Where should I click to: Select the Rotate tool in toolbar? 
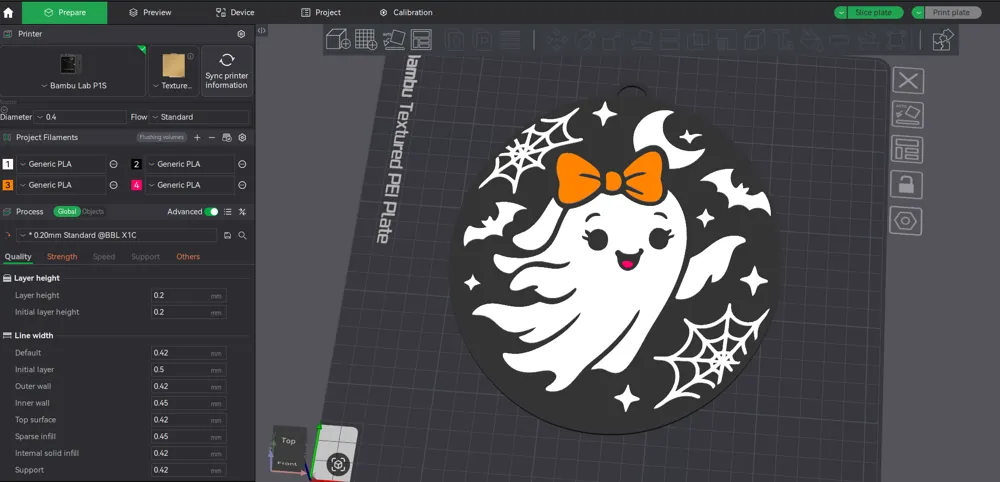(x=584, y=40)
